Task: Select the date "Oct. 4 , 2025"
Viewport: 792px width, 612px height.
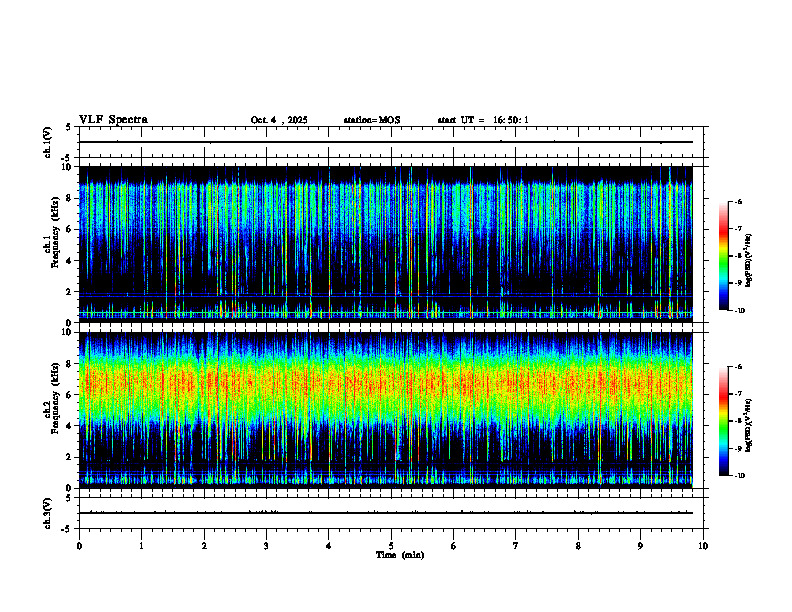Action: [x=279, y=120]
